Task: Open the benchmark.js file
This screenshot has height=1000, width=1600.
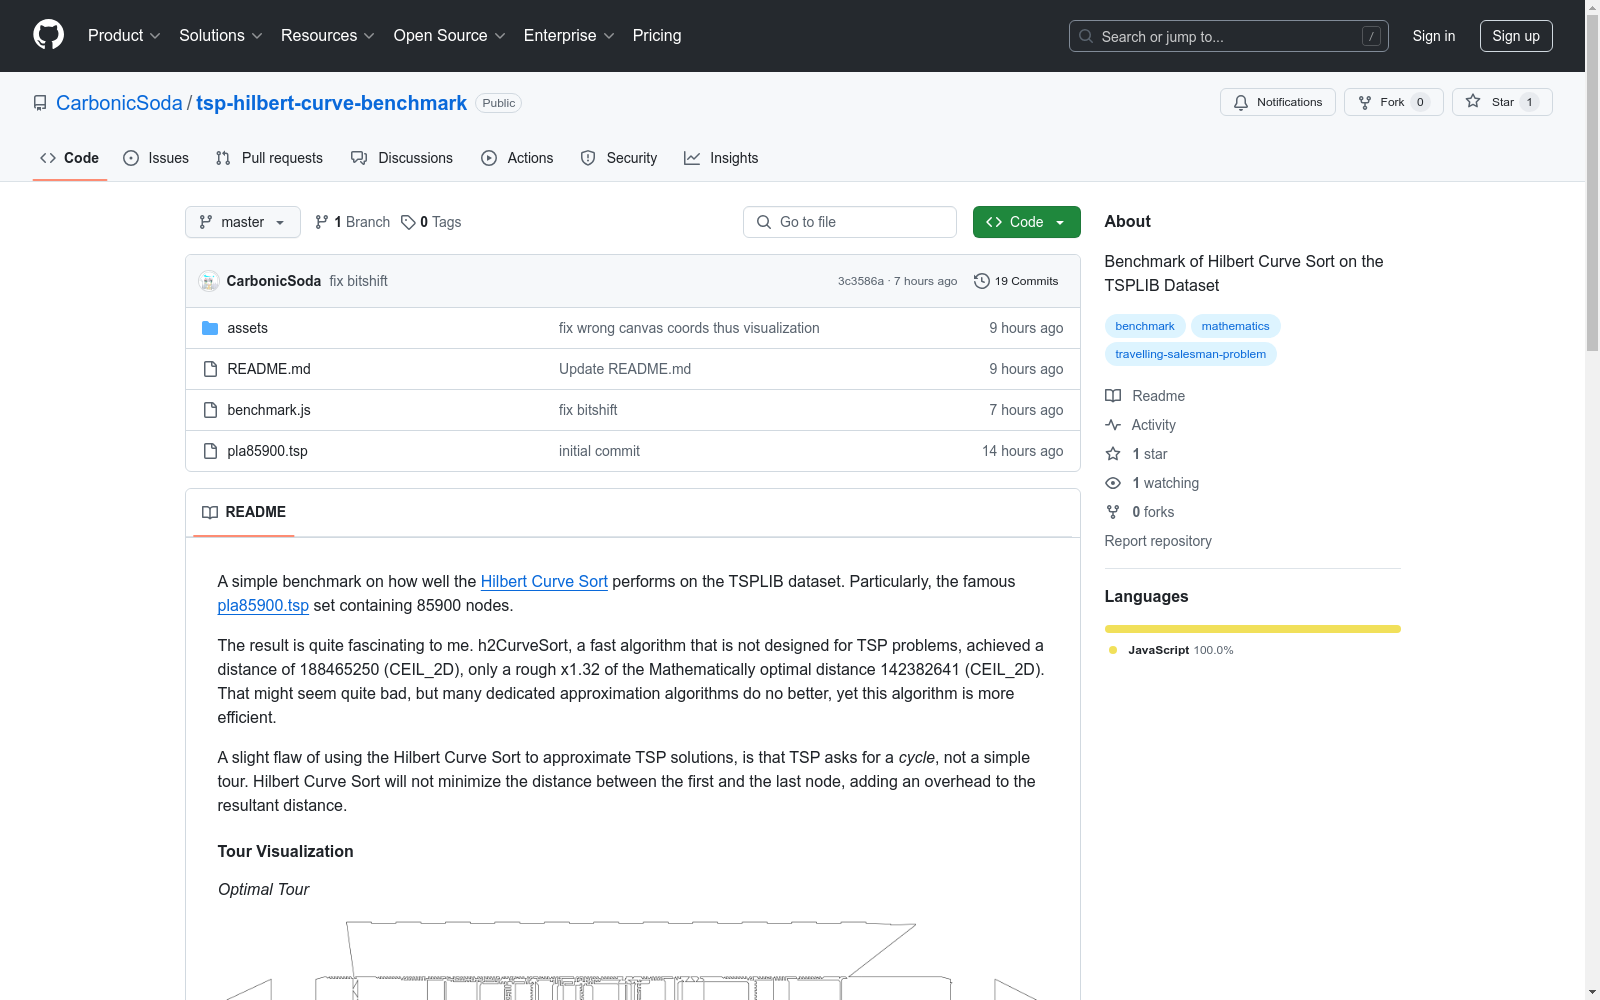Action: (x=269, y=410)
